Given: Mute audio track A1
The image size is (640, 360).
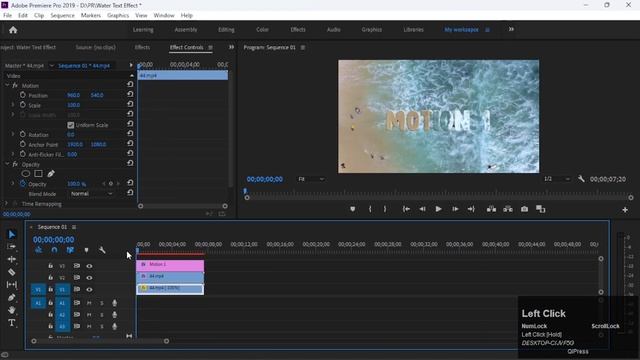Looking at the screenshot, I should (89, 303).
